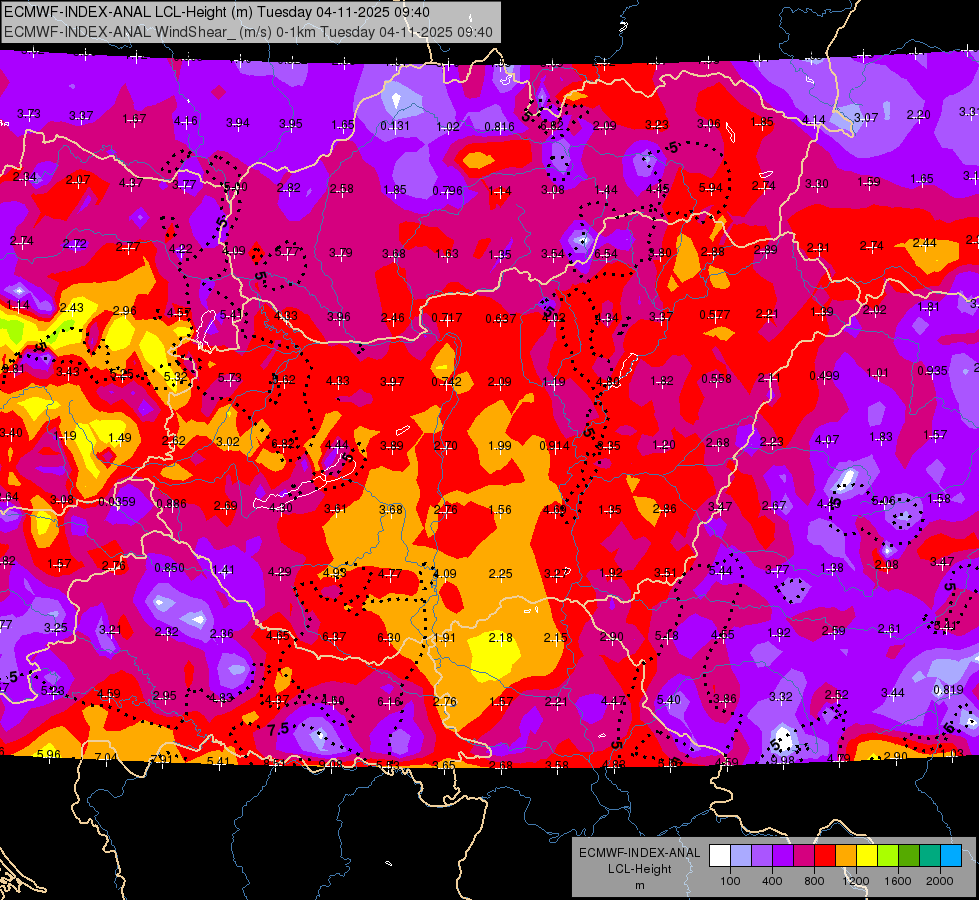Click the wind shear value 0.935
Viewport: 979px width, 900px height.
point(932,370)
